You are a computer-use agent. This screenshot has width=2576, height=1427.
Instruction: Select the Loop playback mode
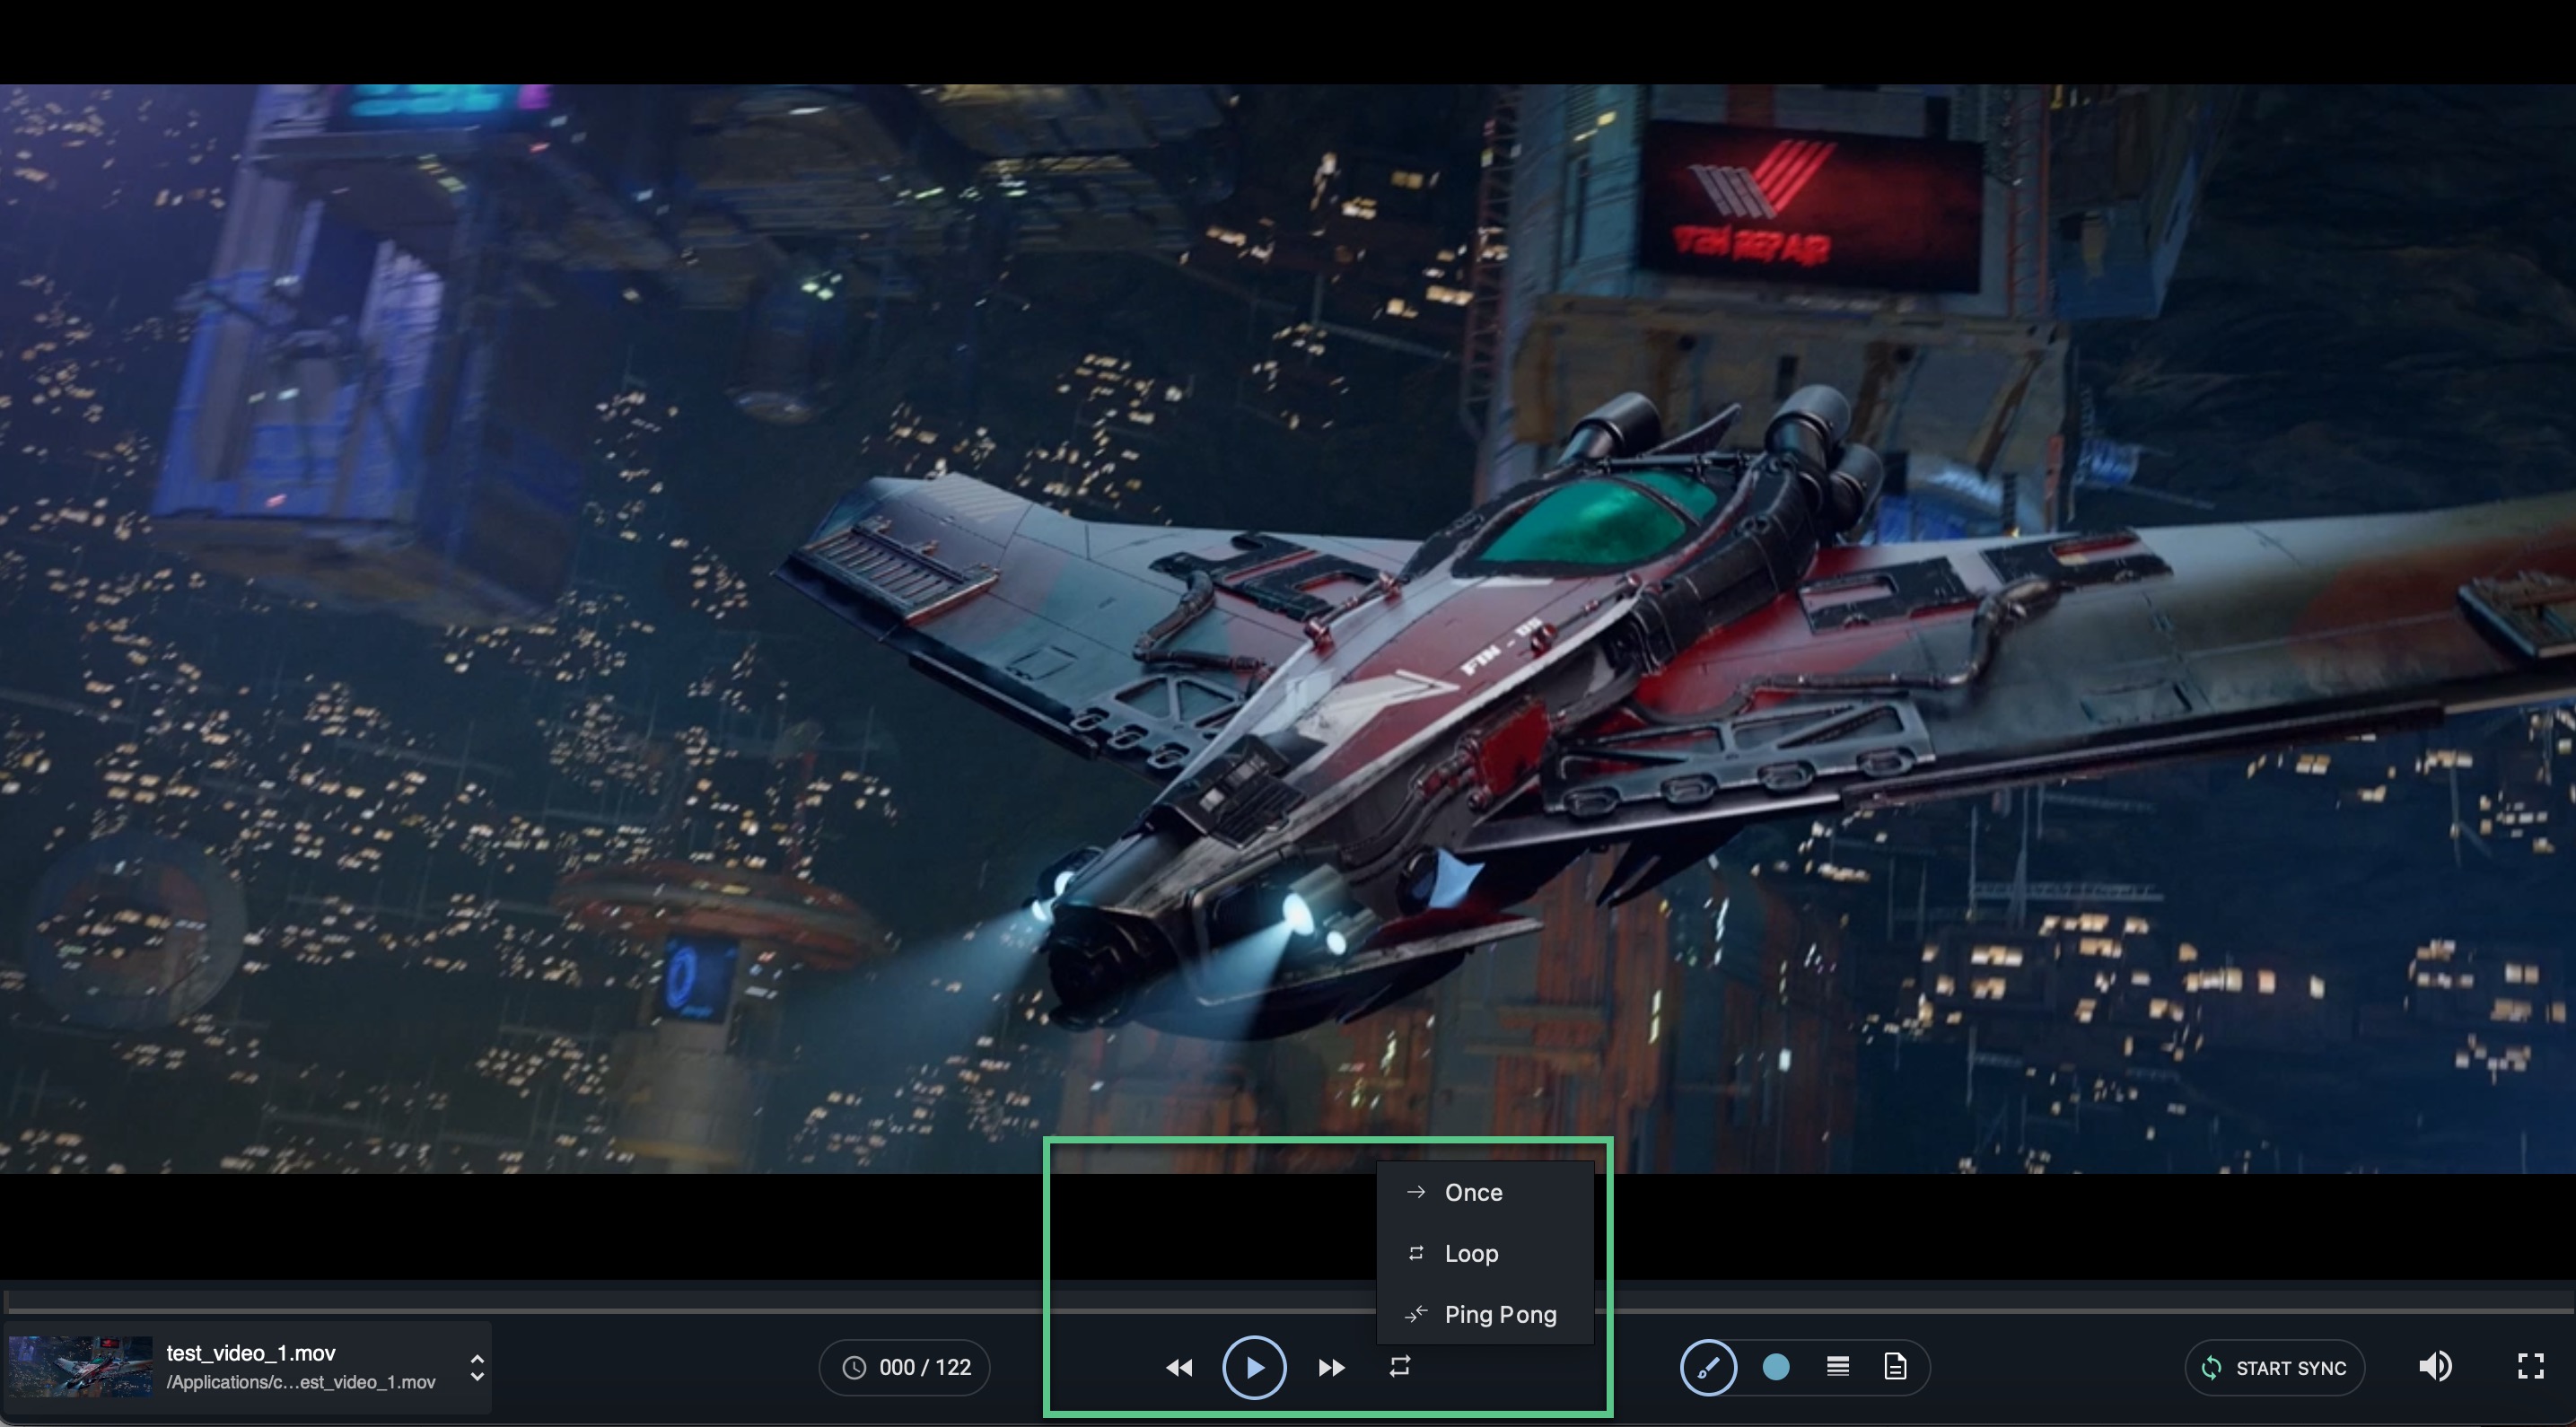(x=1485, y=1253)
